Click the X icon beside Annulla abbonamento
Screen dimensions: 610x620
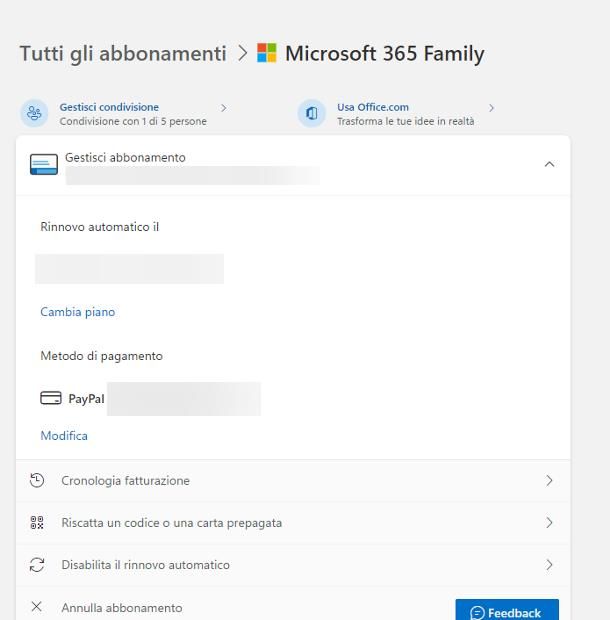[x=37, y=606]
